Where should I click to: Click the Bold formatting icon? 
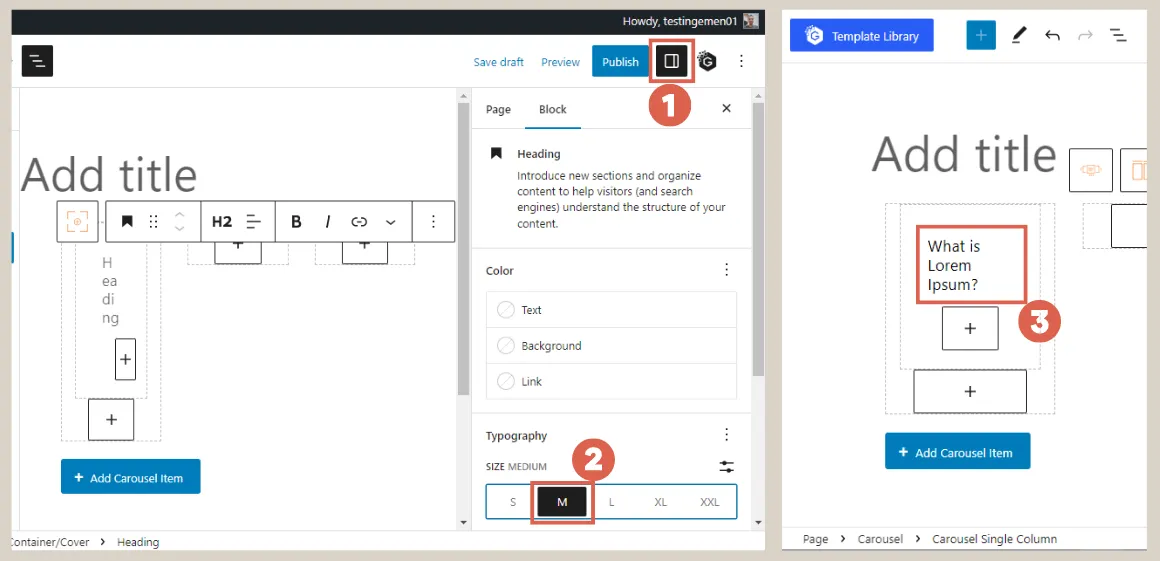pos(296,222)
